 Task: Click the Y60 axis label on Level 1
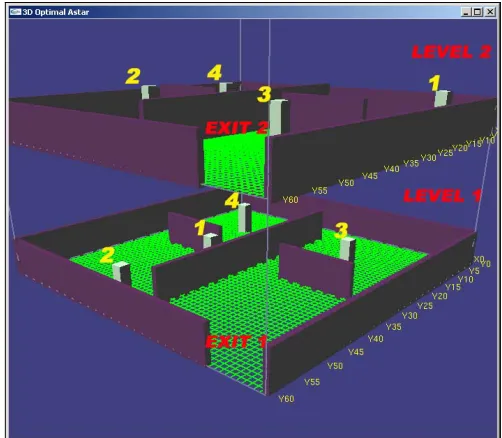tap(286, 398)
